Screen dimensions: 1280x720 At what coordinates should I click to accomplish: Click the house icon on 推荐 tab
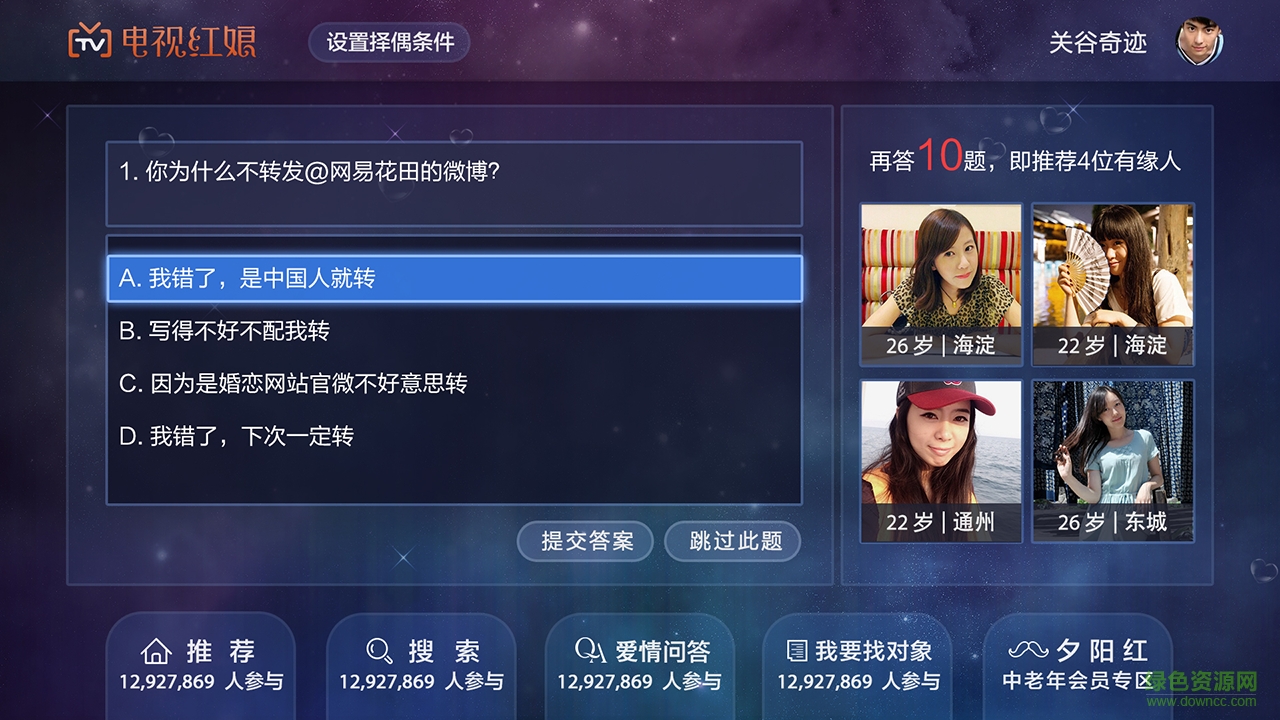coord(156,652)
